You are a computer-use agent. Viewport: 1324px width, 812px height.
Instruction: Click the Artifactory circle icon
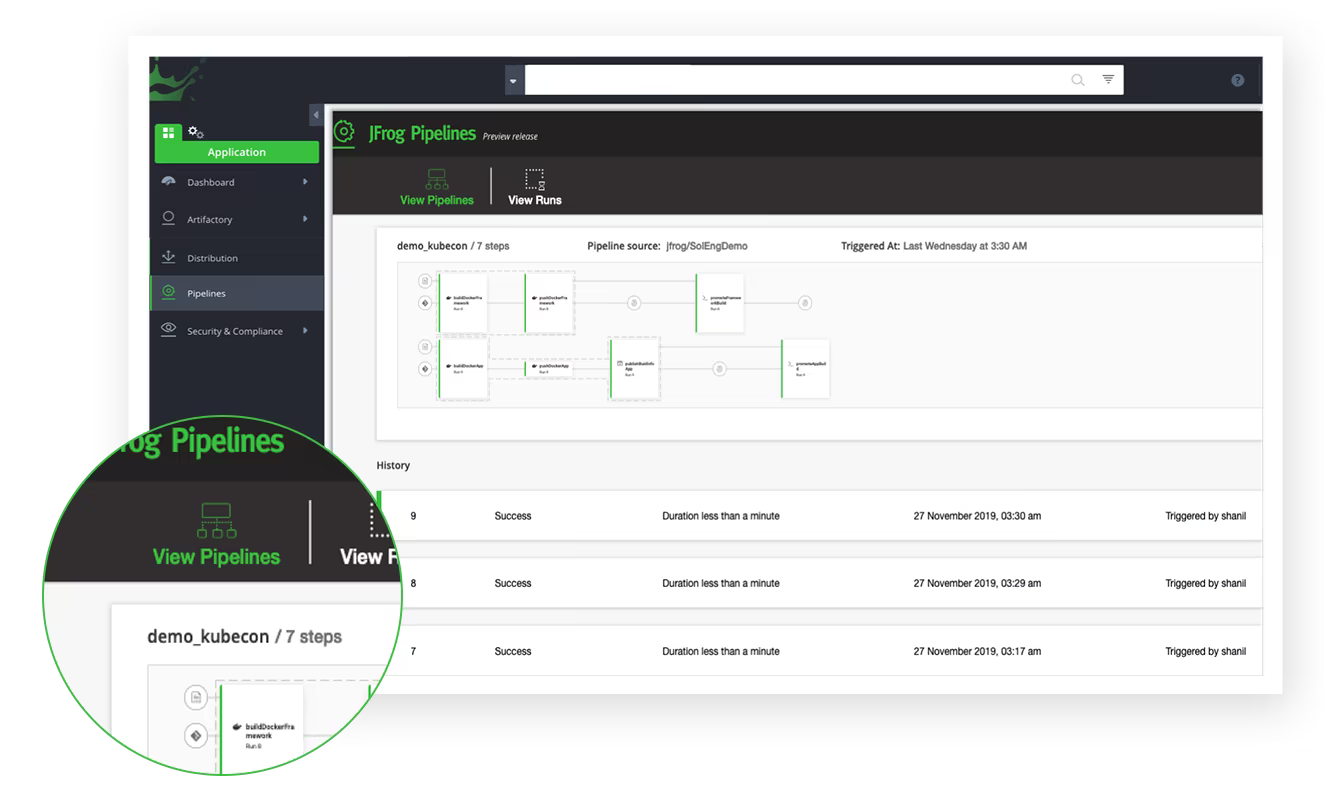click(x=168, y=218)
